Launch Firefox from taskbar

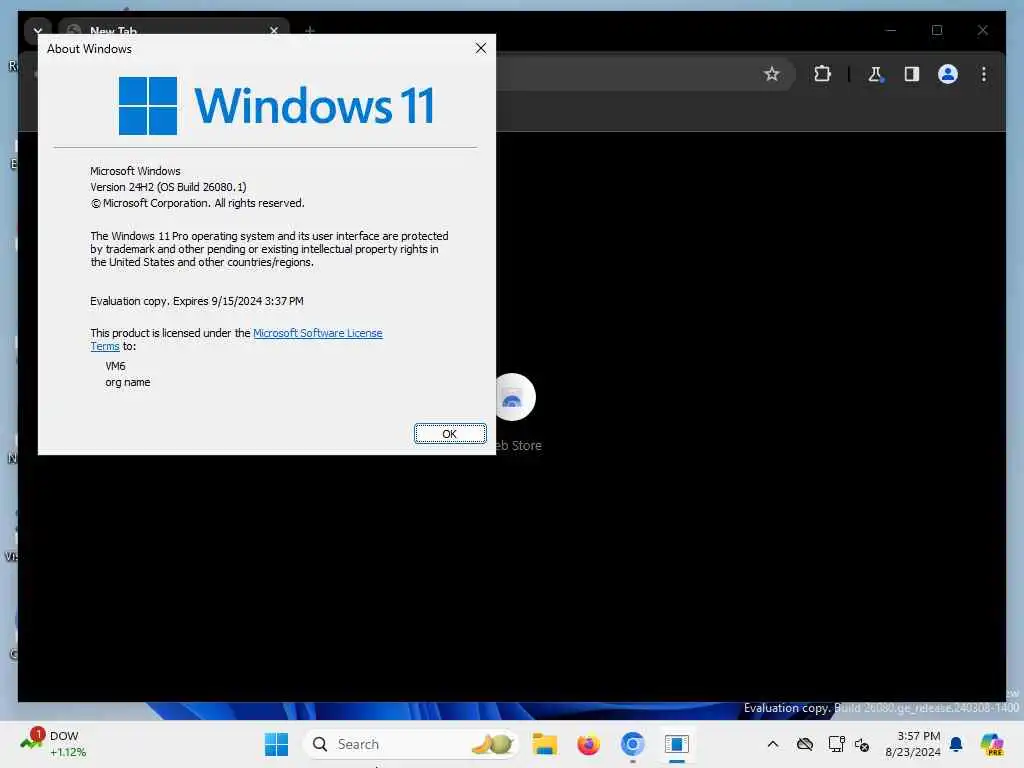(588, 744)
